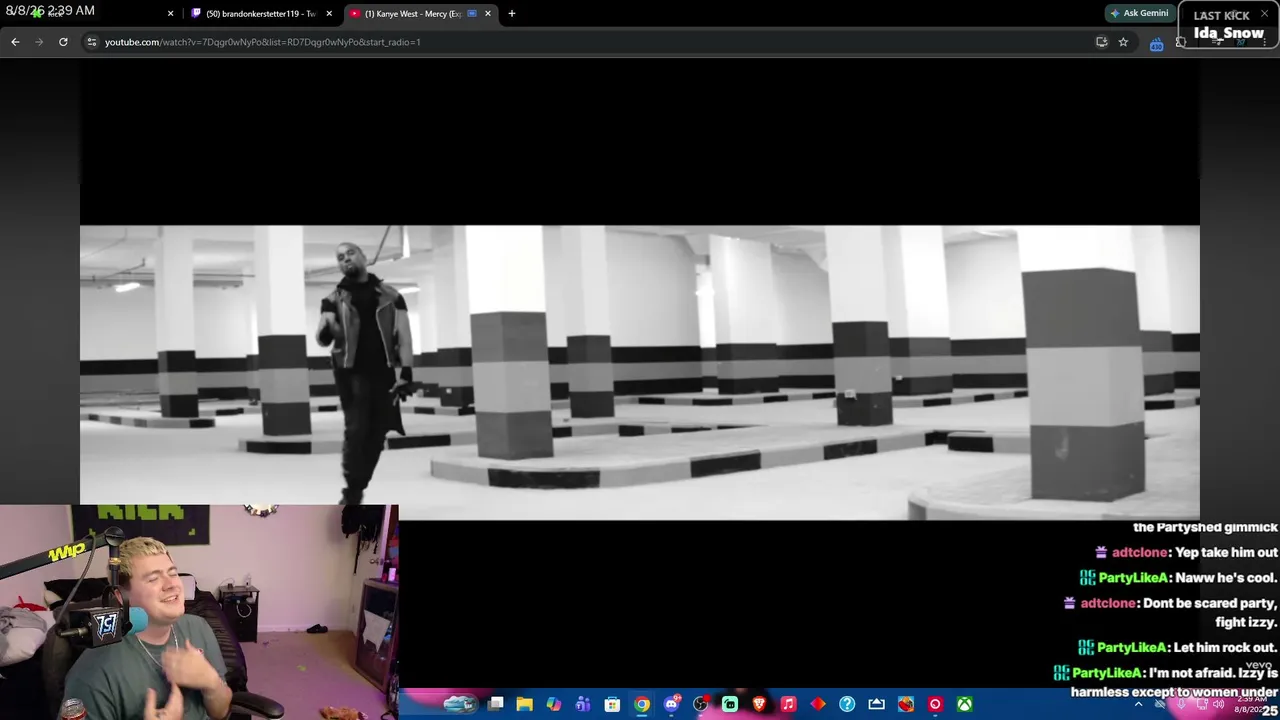The width and height of the screenshot is (1280, 720).
Task: Open Task View on the taskbar
Action: [x=495, y=704]
